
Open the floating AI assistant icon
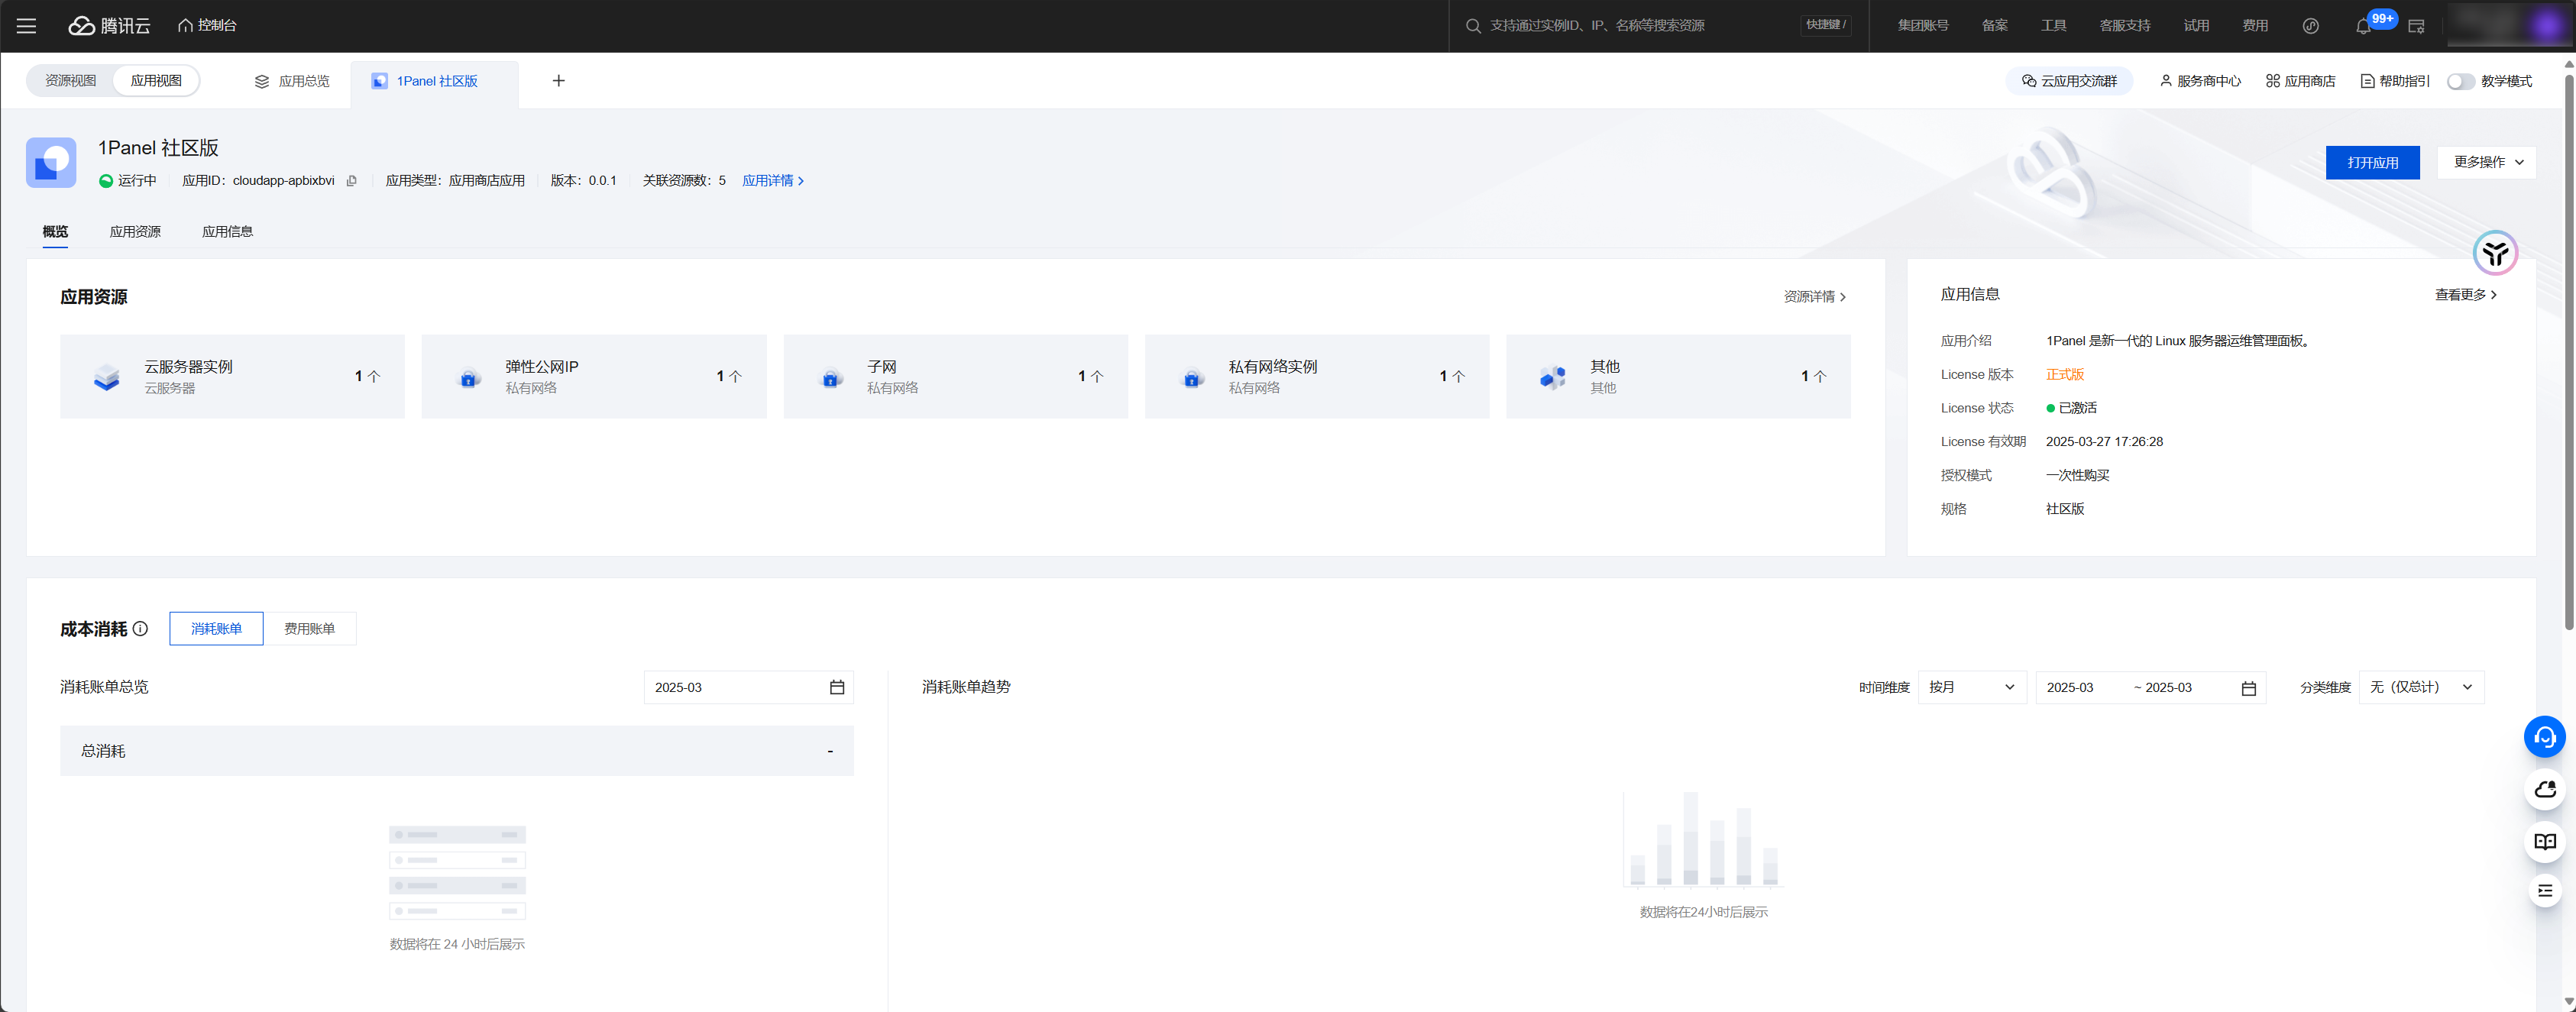click(x=2495, y=253)
